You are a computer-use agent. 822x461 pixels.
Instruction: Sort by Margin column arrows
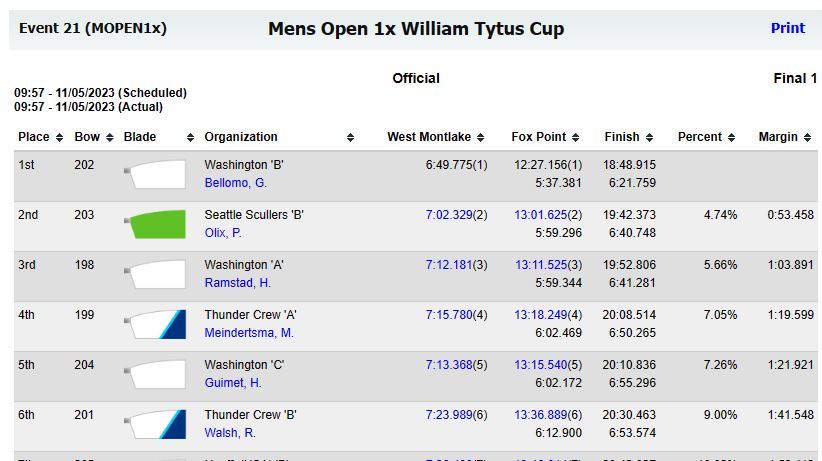pyautogui.click(x=807, y=137)
